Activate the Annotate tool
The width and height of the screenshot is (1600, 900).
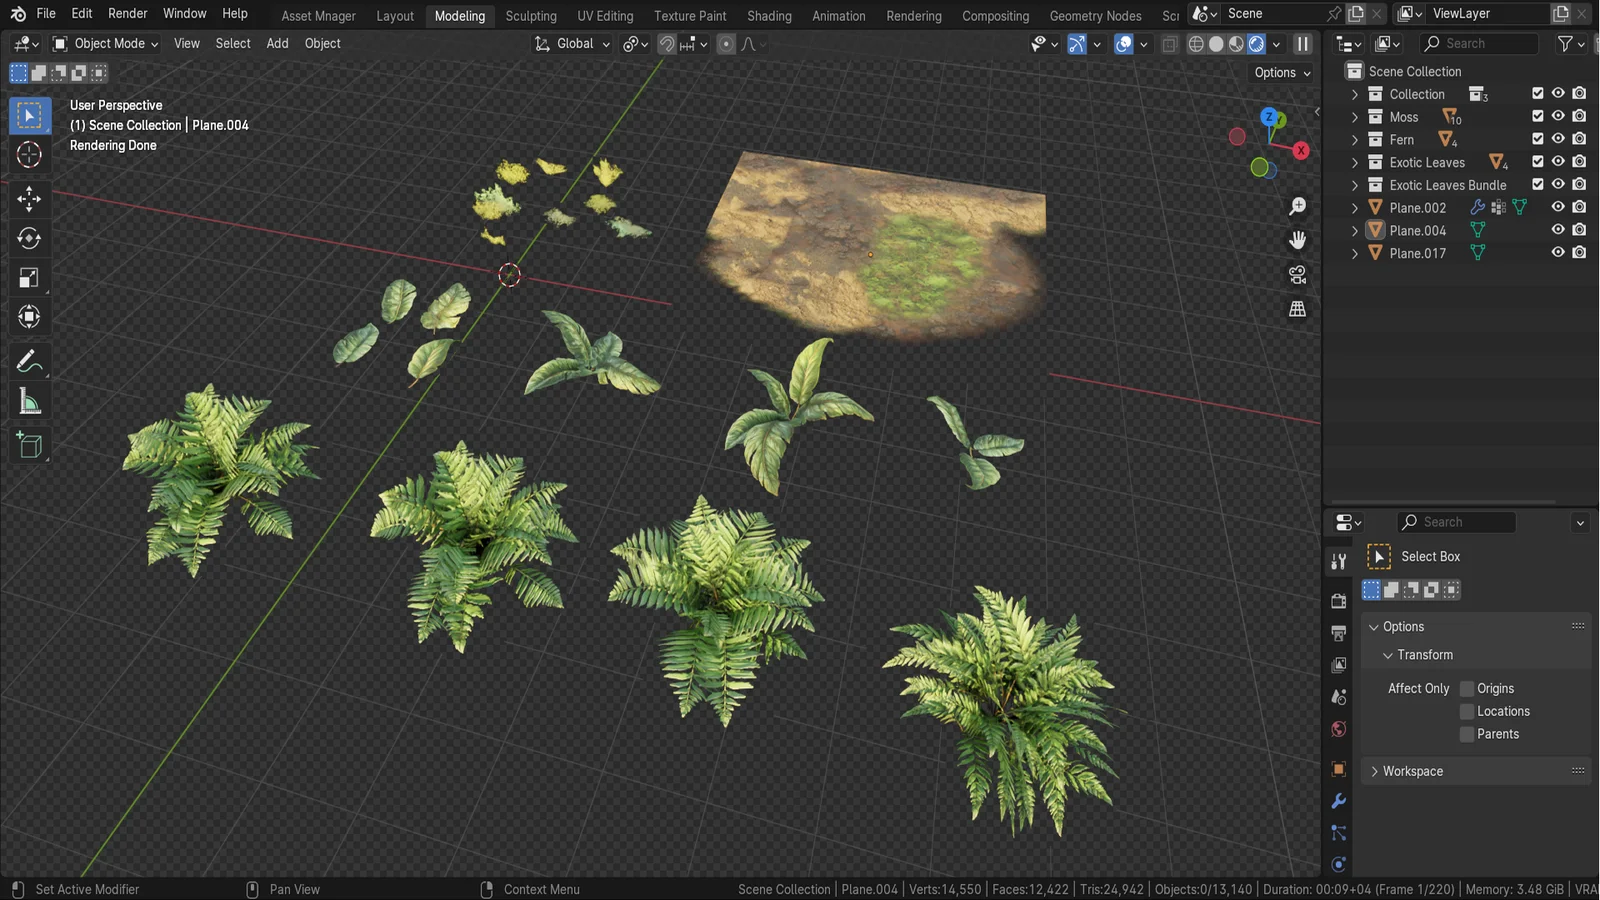(x=30, y=360)
